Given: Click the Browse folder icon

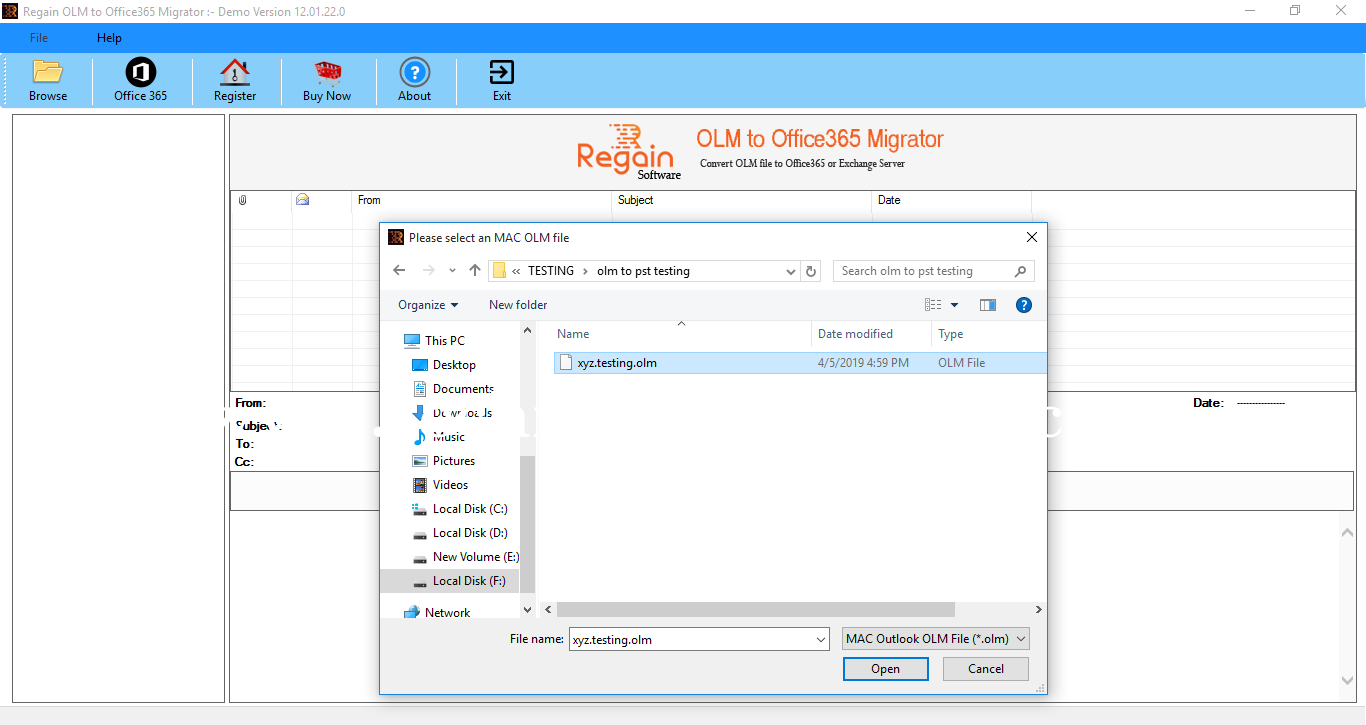Looking at the screenshot, I should coord(48,72).
